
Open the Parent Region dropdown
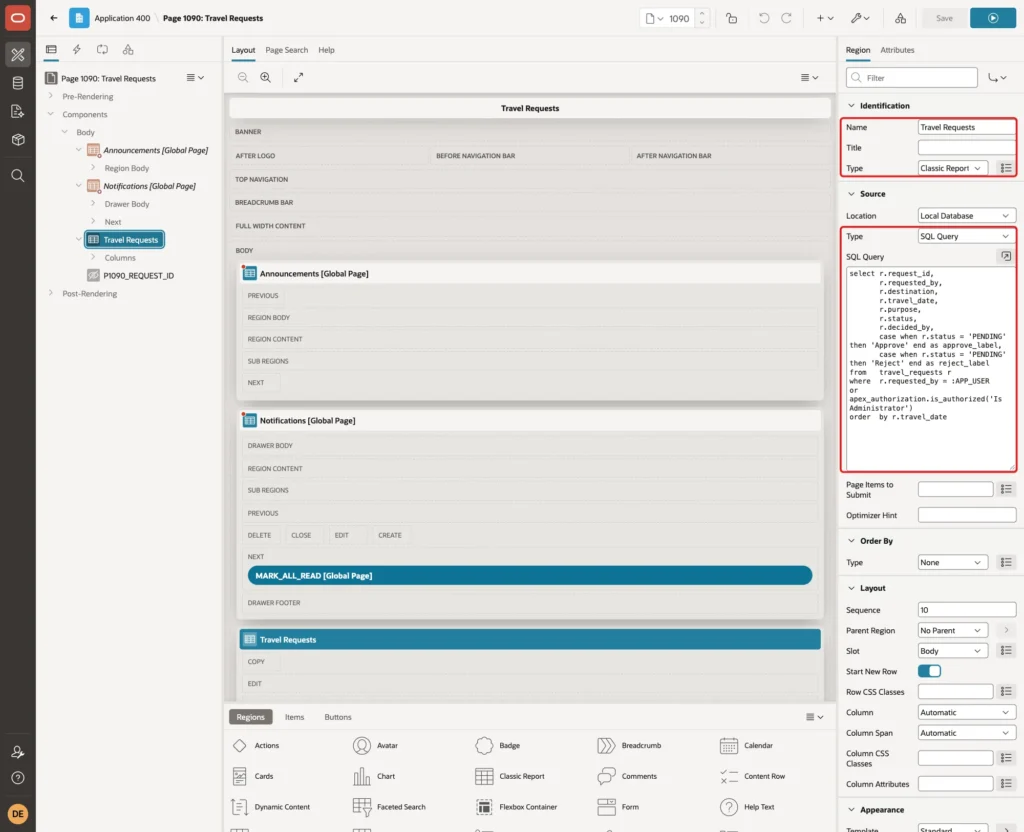[x=952, y=630]
